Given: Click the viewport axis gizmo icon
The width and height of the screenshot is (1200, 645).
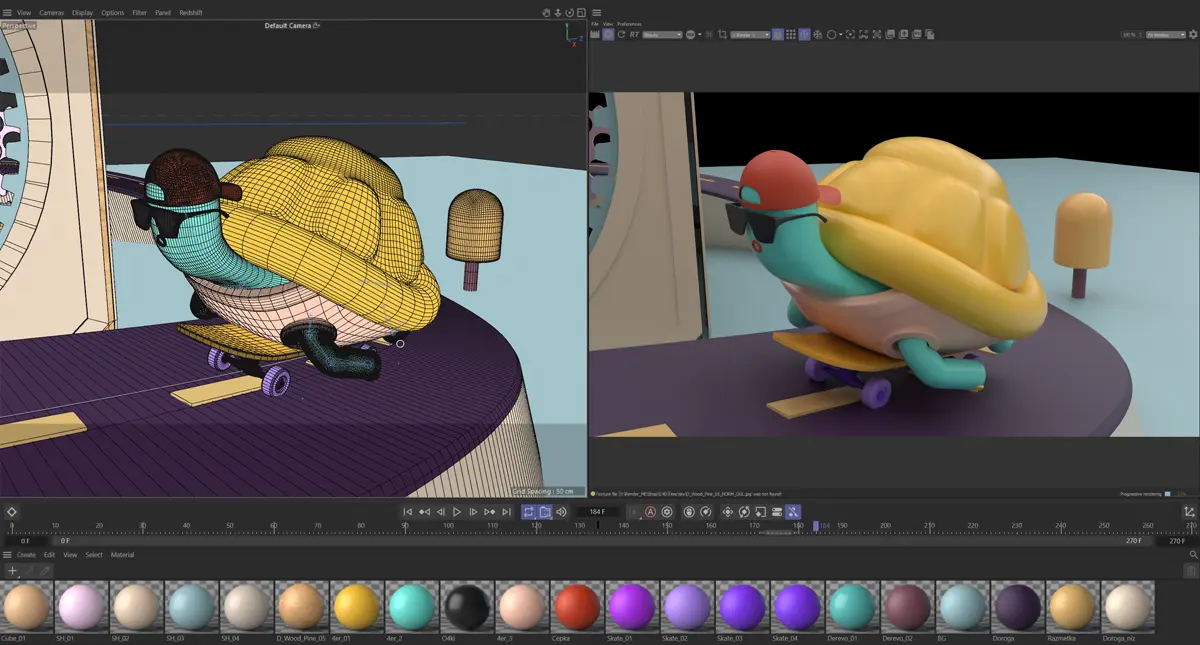Looking at the screenshot, I should click(x=573, y=34).
